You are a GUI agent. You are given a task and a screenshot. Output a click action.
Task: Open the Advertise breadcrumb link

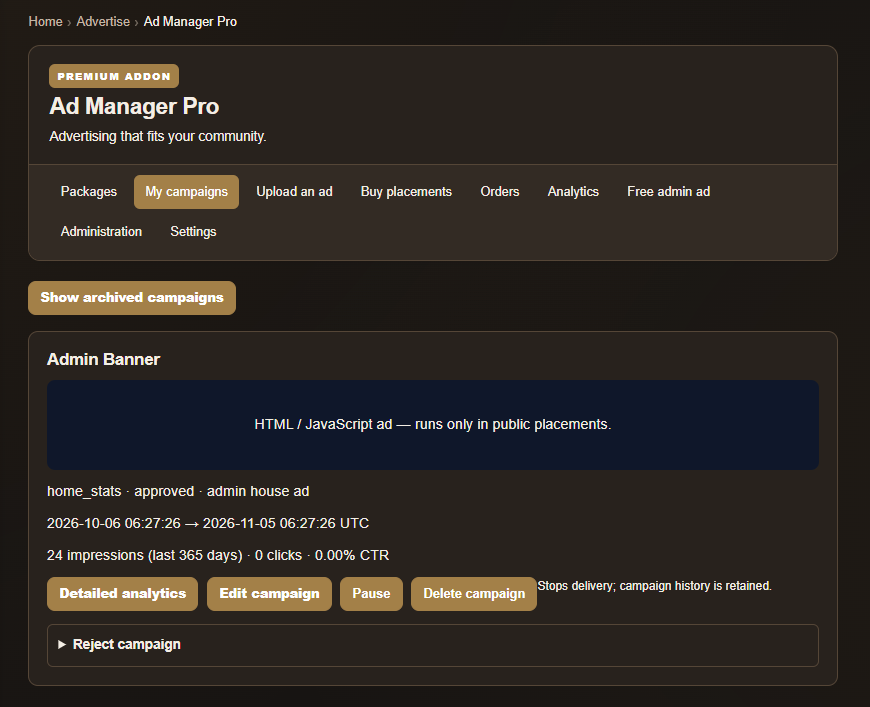point(103,22)
